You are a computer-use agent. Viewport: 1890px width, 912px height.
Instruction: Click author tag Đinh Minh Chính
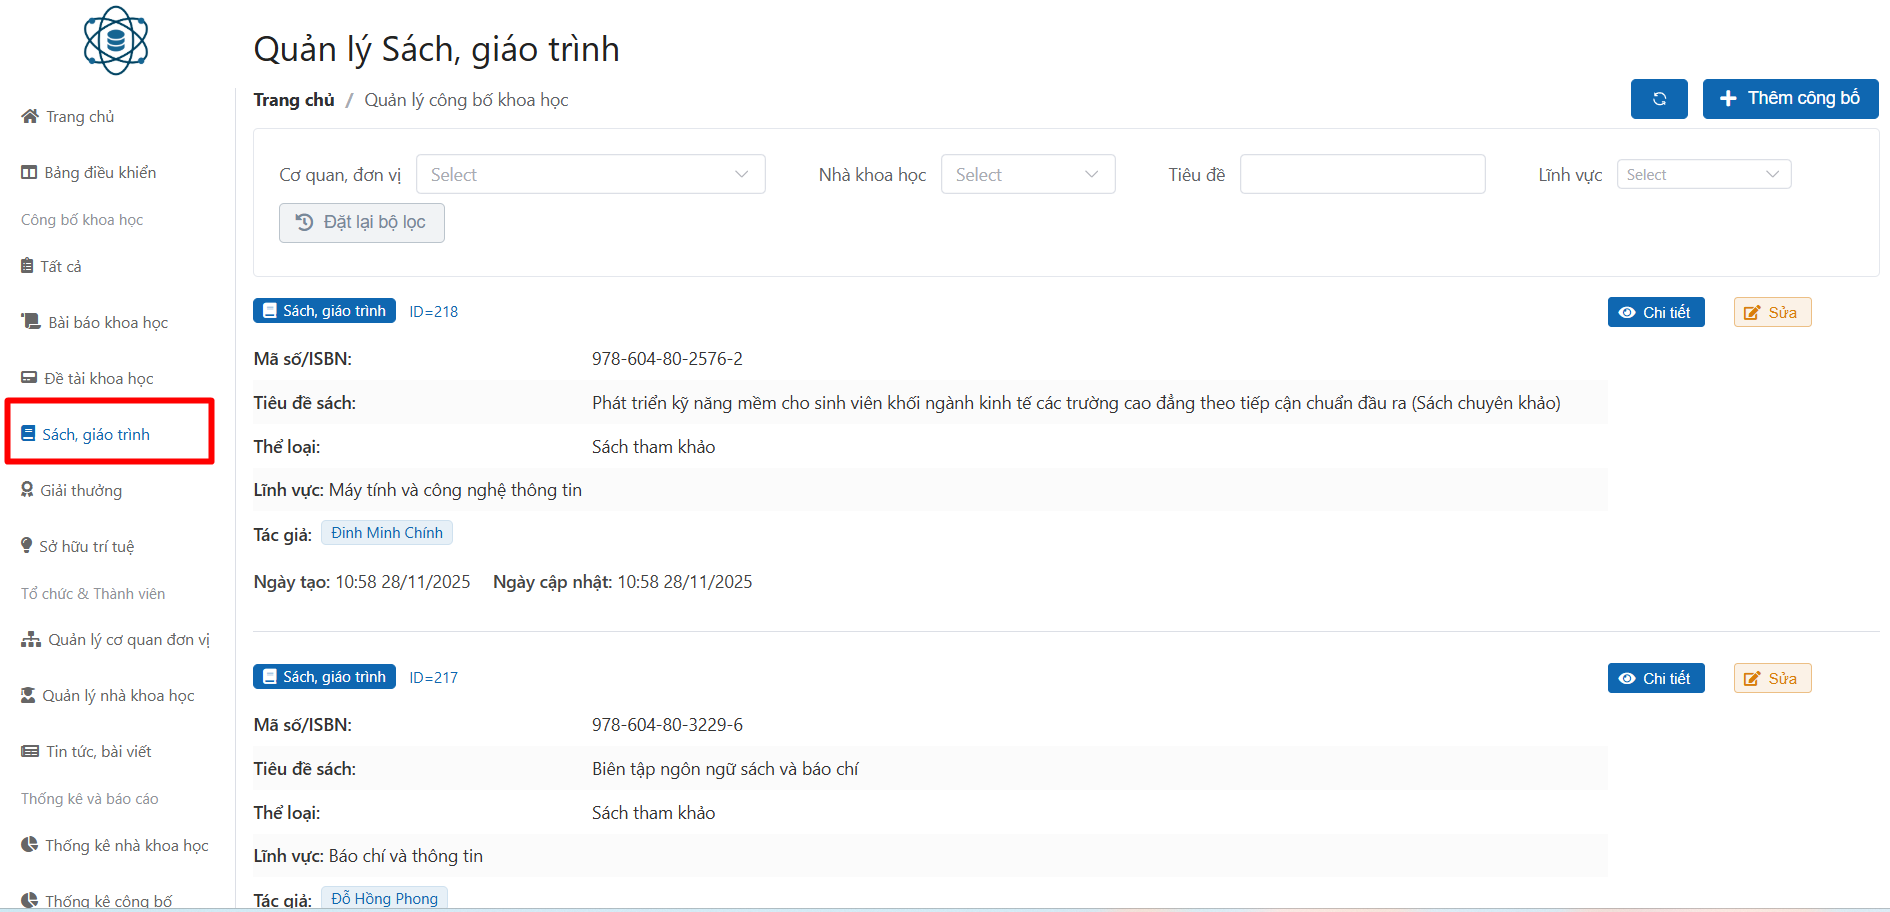pos(387,533)
